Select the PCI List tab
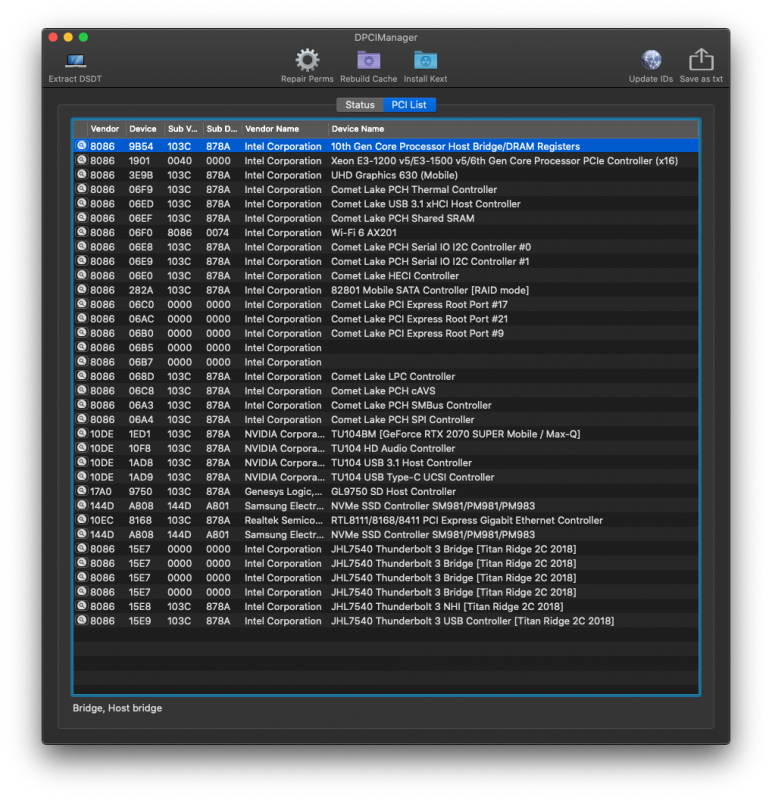This screenshot has height=800, width=772. [409, 105]
